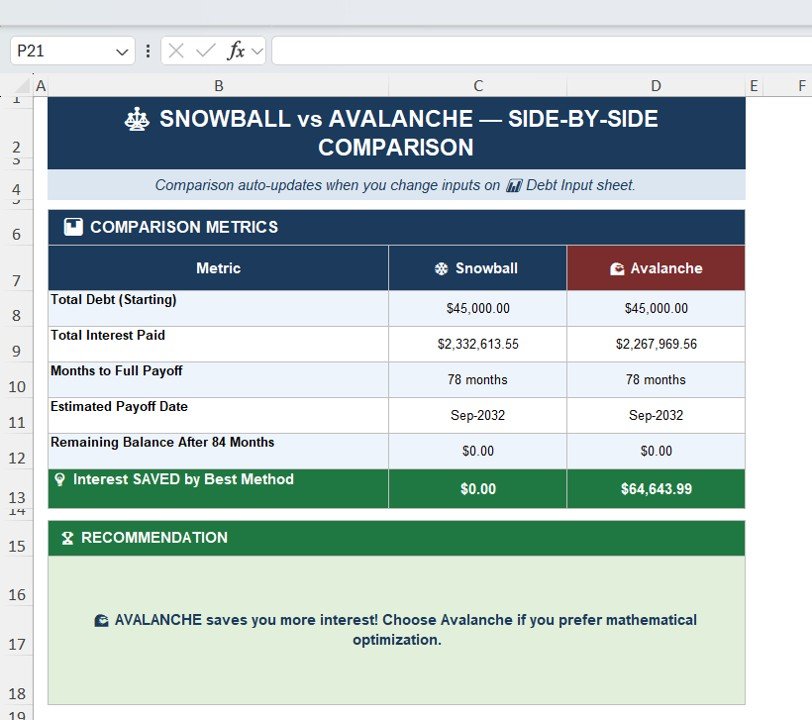This screenshot has width=812, height=720.
Task: Click the Enter checkmark icon in formula bar
Action: (x=206, y=51)
